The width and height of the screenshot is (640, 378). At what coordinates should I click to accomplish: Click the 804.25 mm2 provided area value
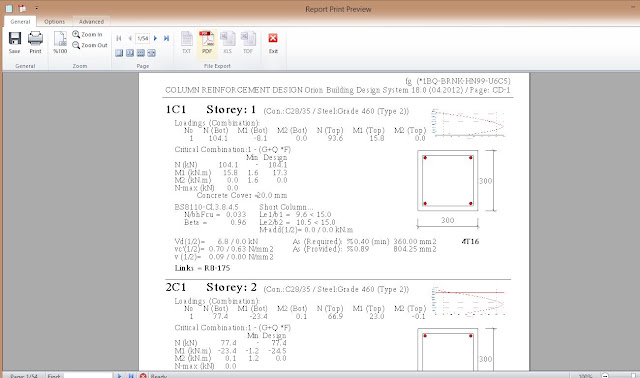(x=415, y=249)
